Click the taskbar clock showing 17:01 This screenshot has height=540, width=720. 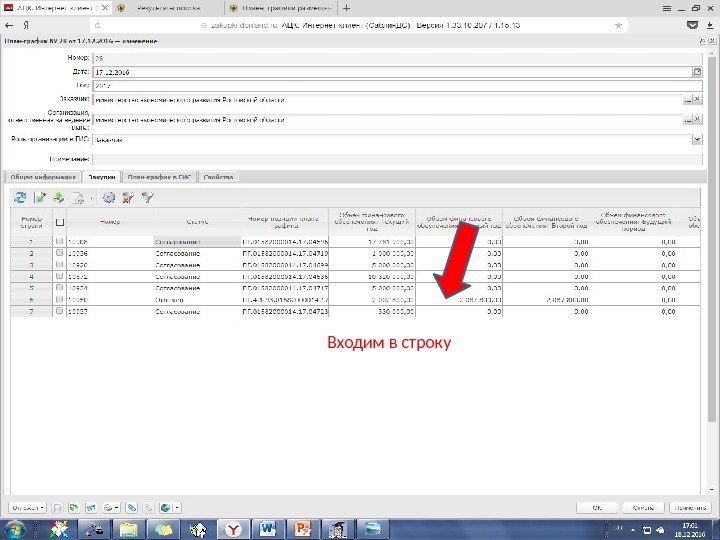tap(689, 530)
